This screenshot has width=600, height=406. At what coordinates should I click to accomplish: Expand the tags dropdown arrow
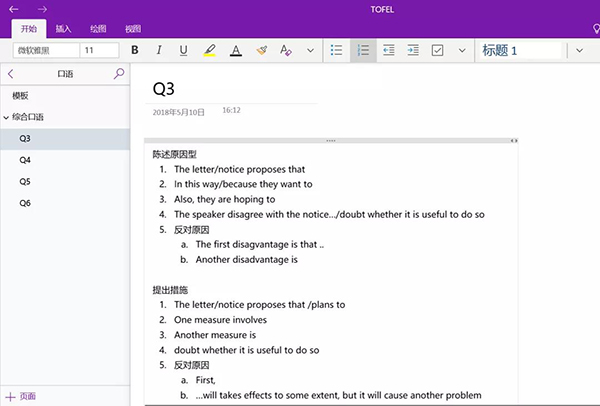coord(462,50)
